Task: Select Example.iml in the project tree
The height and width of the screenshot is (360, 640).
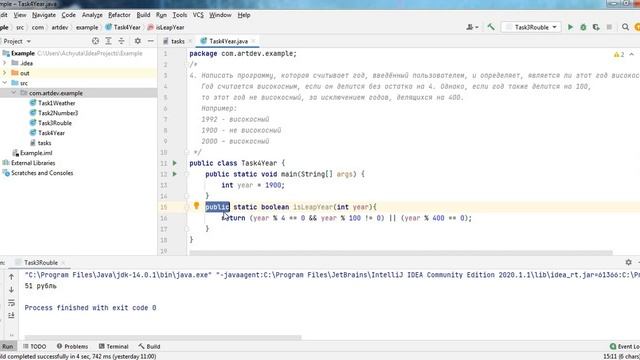Action: pyautogui.click(x=36, y=153)
